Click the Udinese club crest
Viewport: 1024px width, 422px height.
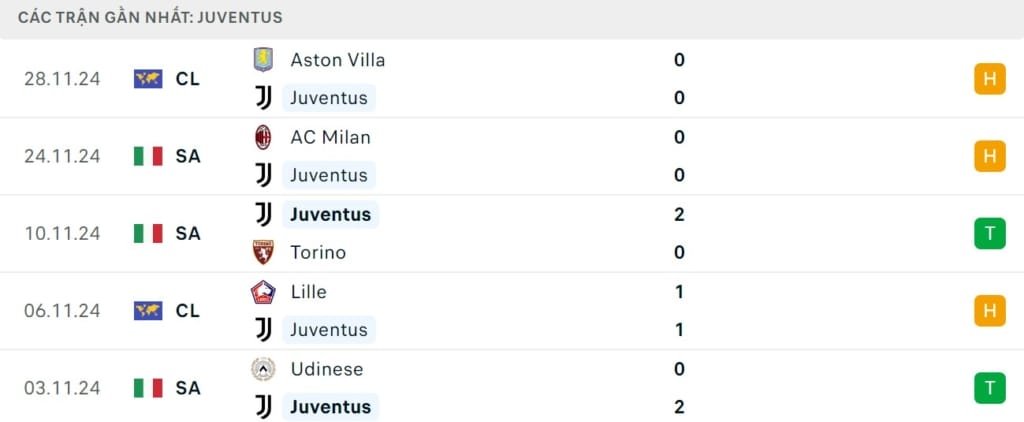263,369
